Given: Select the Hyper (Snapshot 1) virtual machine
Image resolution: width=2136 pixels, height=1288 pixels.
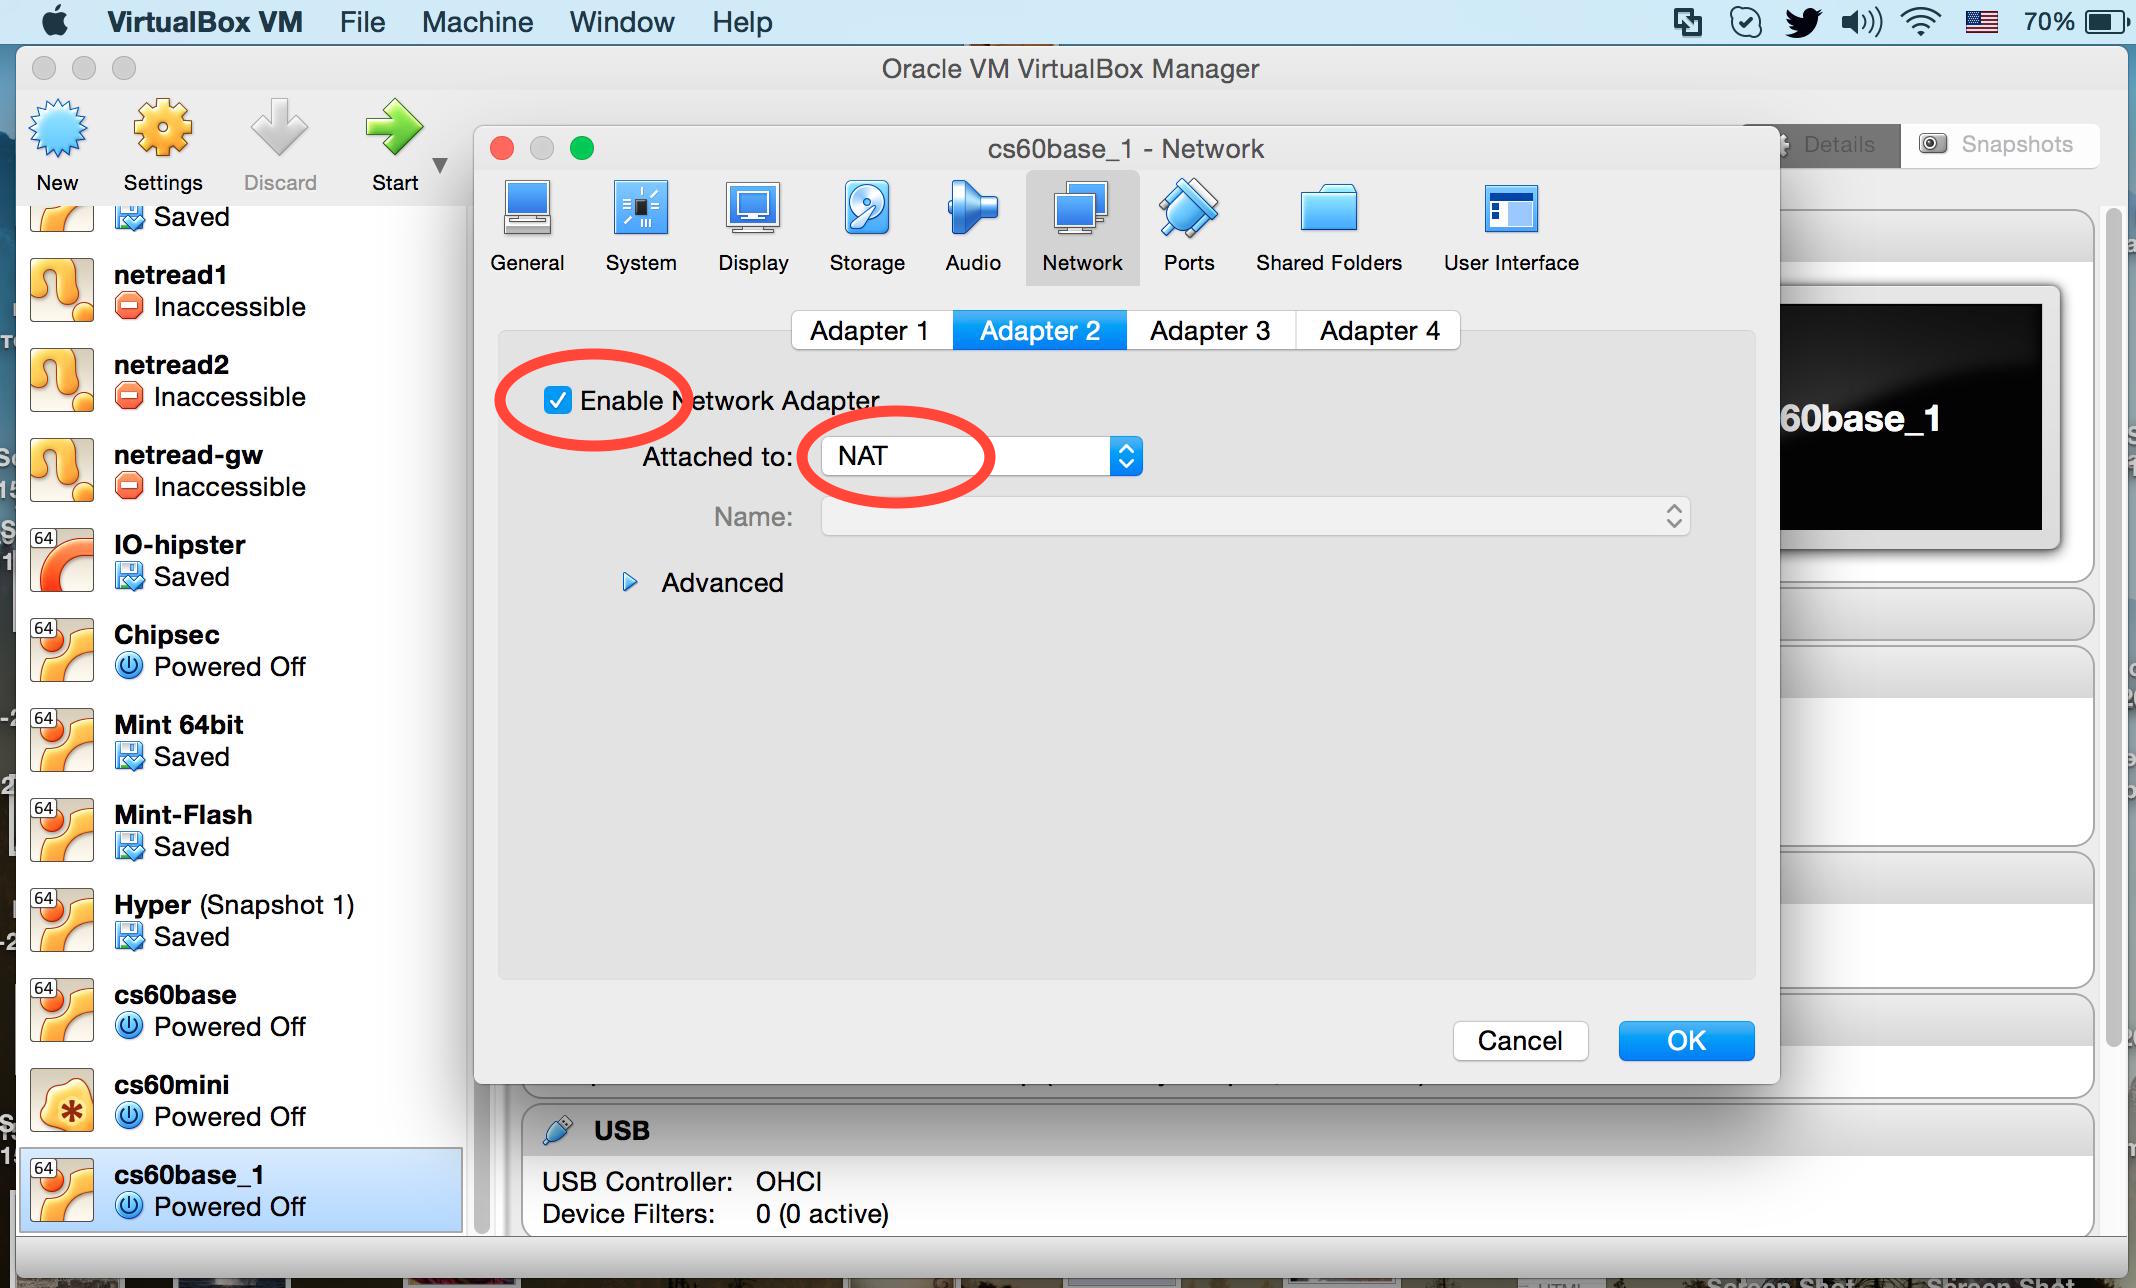Looking at the screenshot, I should [241, 921].
